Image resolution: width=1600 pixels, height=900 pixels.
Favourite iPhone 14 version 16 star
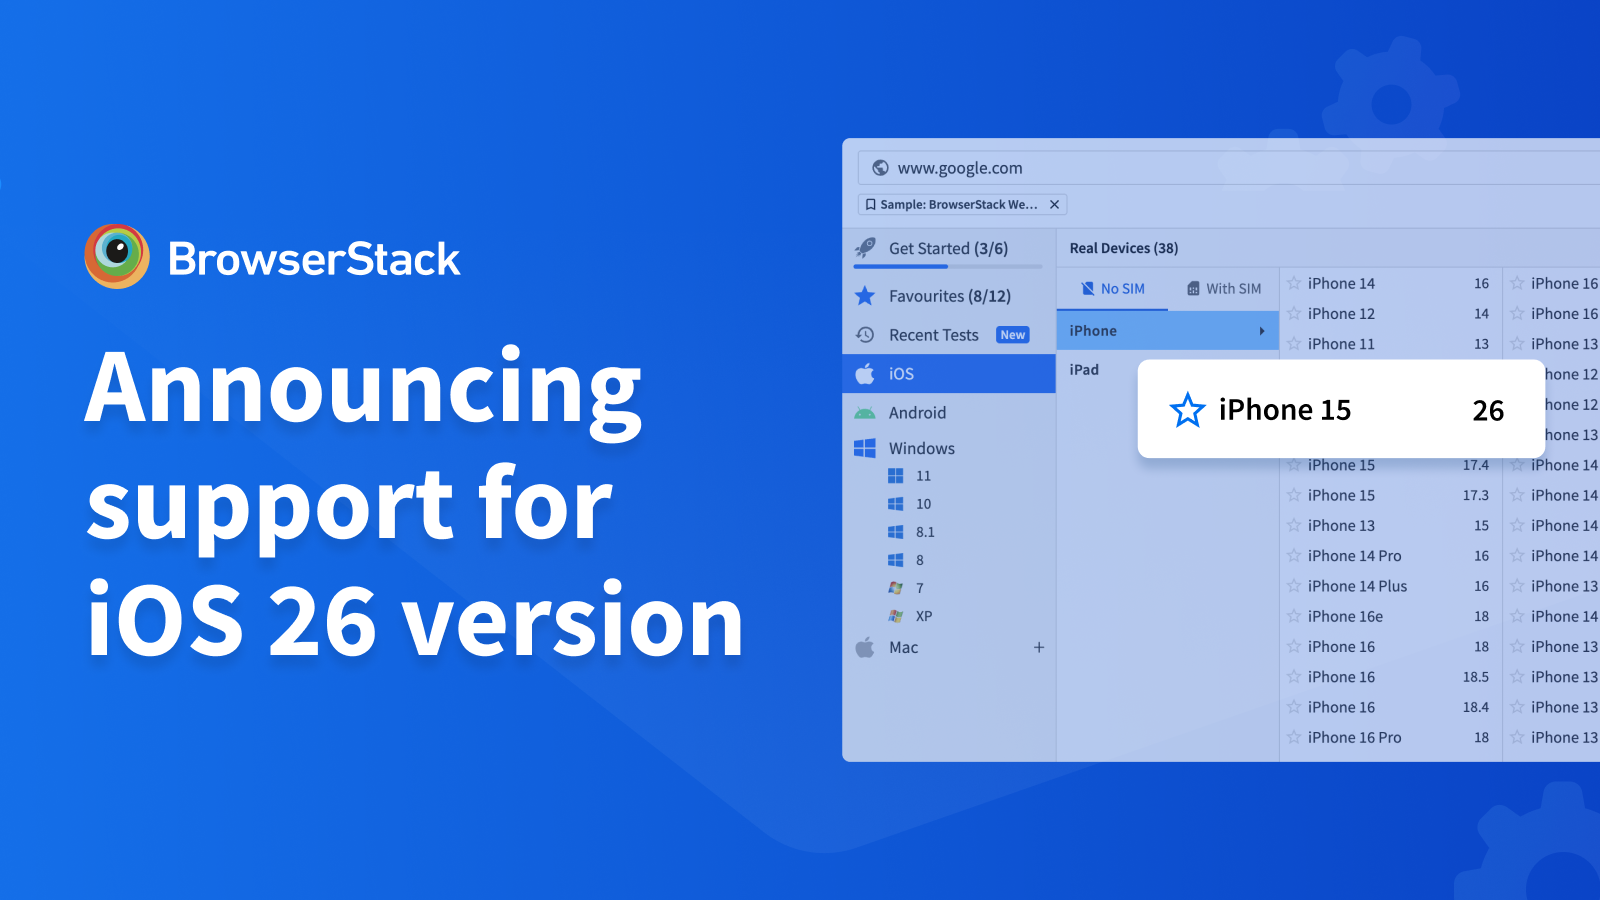(x=1294, y=283)
